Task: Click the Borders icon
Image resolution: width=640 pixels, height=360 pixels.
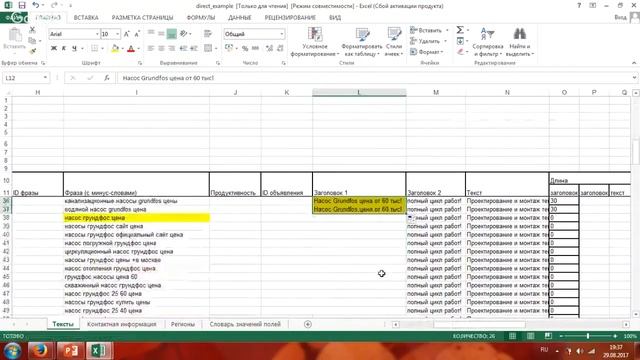Action: [94, 49]
